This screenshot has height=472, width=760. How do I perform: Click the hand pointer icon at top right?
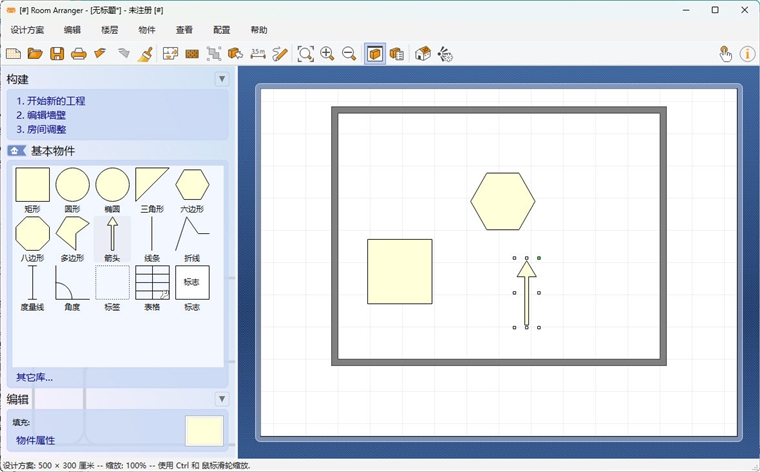pyautogui.click(x=725, y=54)
